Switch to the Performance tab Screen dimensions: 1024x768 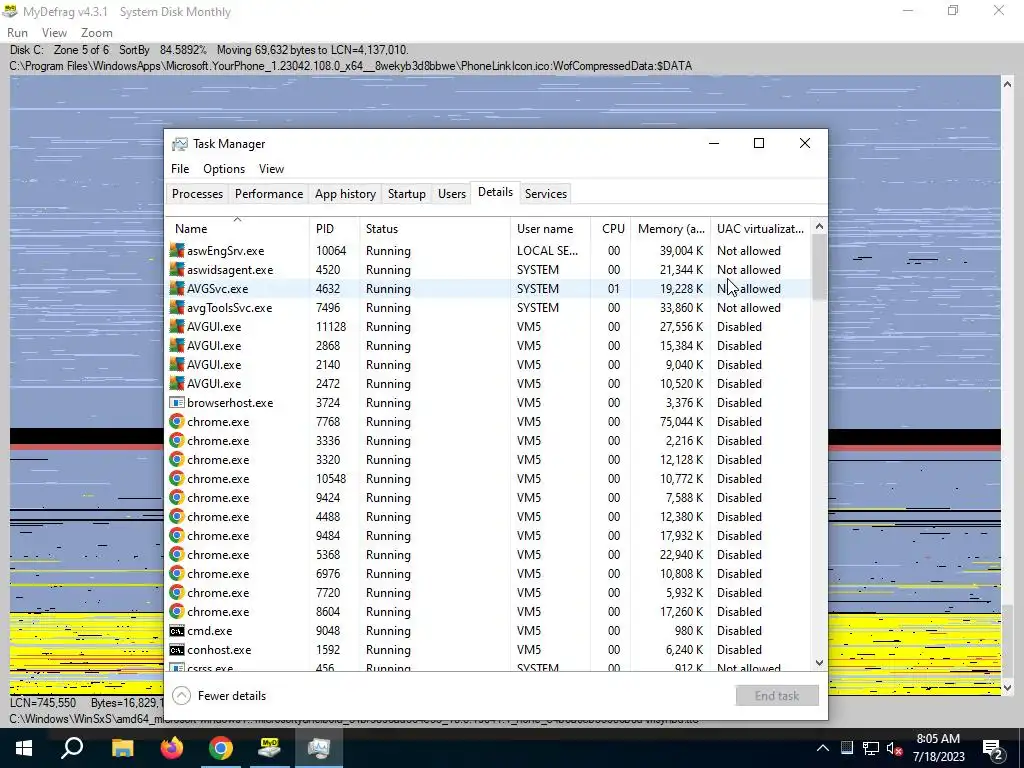269,194
